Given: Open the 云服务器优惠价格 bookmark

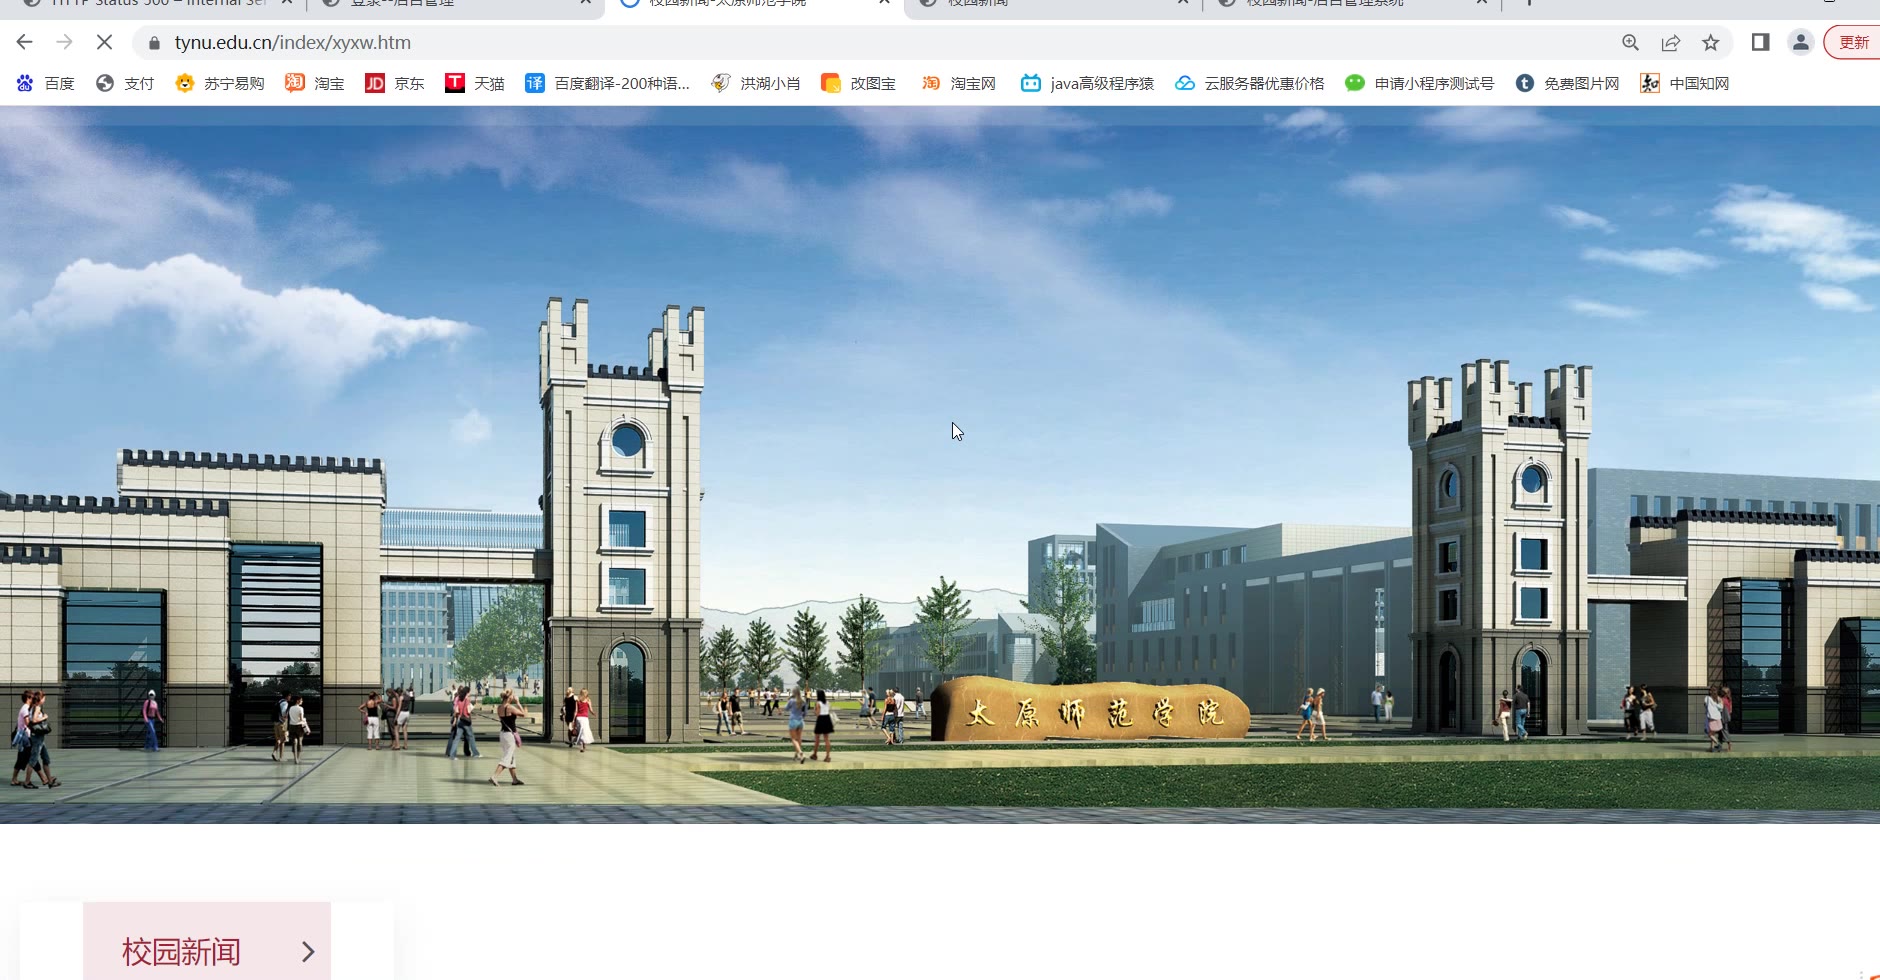Looking at the screenshot, I should point(1249,83).
